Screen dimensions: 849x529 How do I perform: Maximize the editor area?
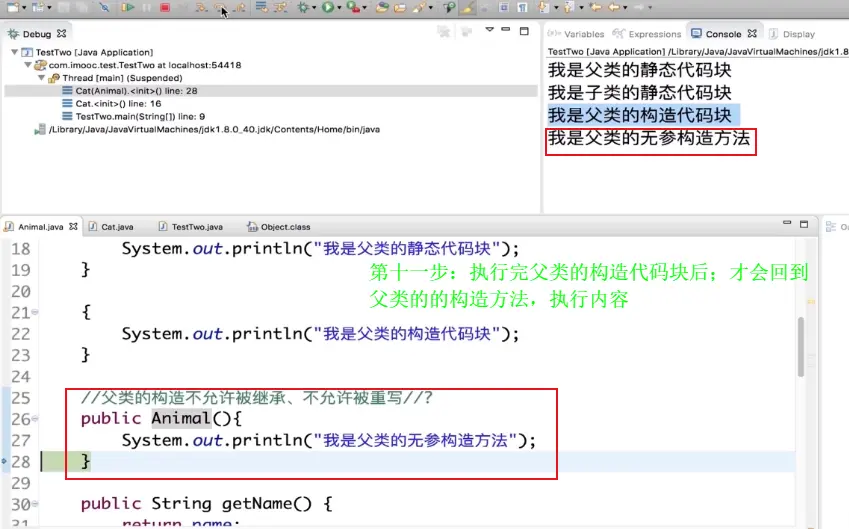click(804, 224)
